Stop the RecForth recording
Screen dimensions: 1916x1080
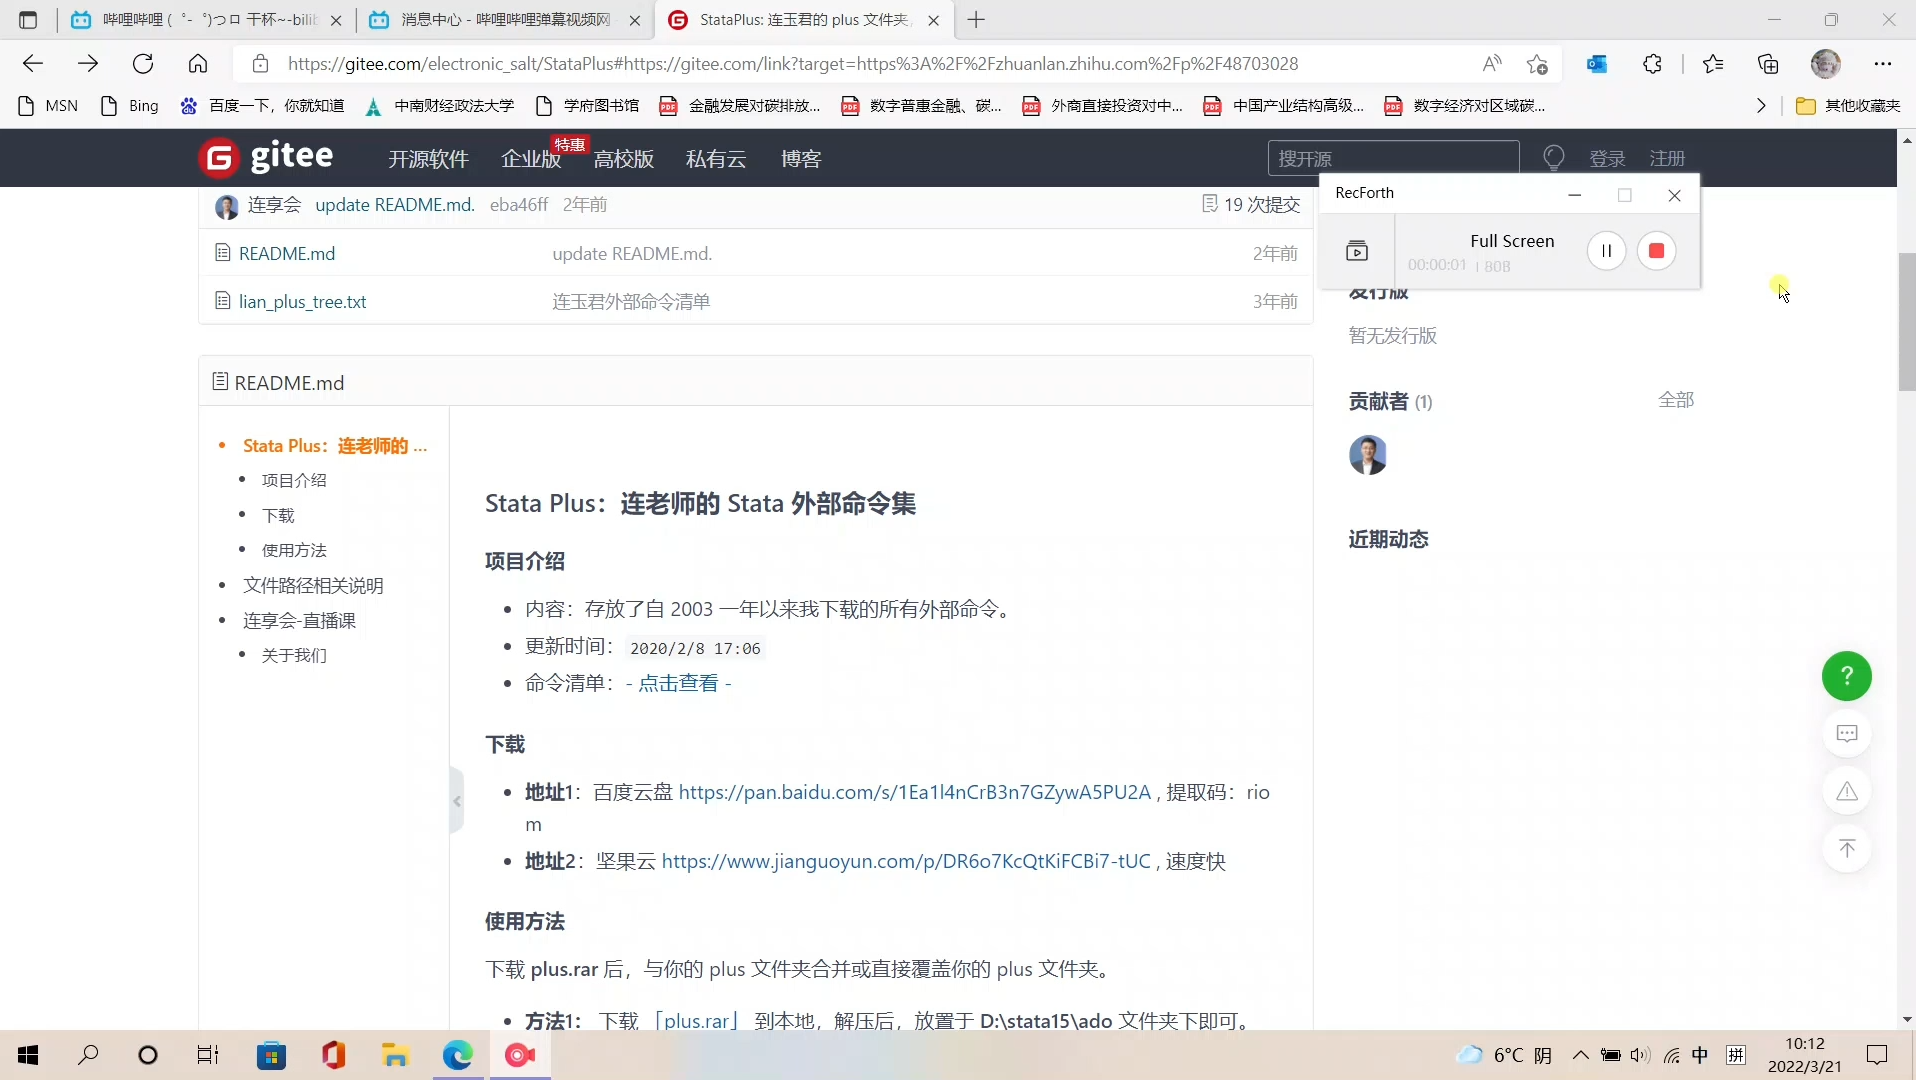(1657, 251)
